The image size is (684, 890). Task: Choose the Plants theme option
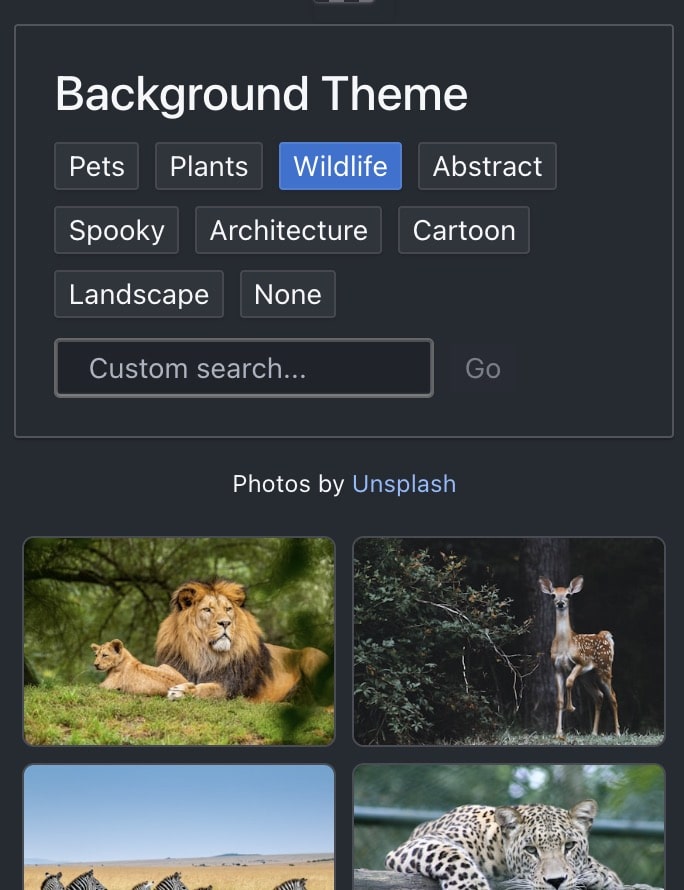[x=209, y=166]
